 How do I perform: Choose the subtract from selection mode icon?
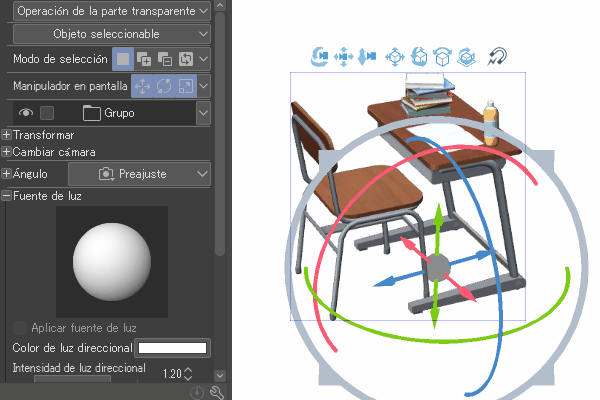[x=165, y=59]
